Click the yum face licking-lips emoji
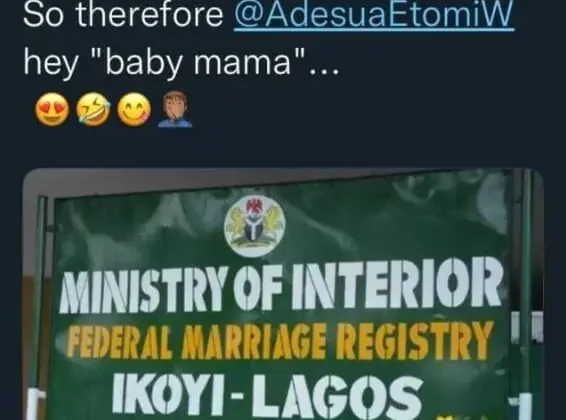 pyautogui.click(x=134, y=110)
